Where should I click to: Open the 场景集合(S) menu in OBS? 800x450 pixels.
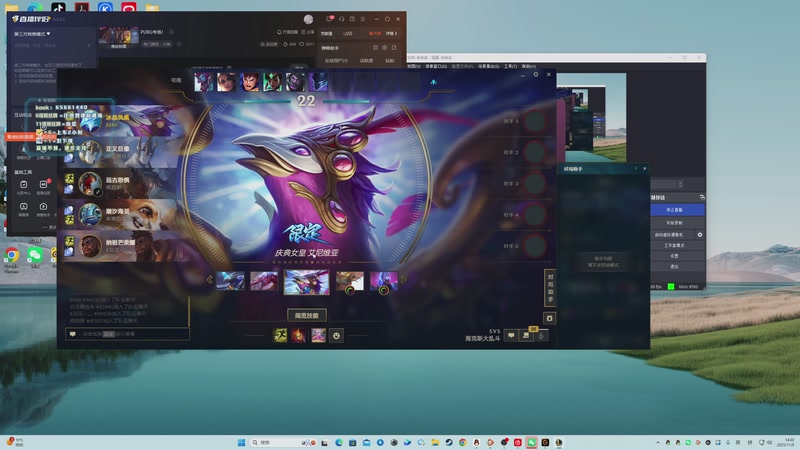coord(488,66)
